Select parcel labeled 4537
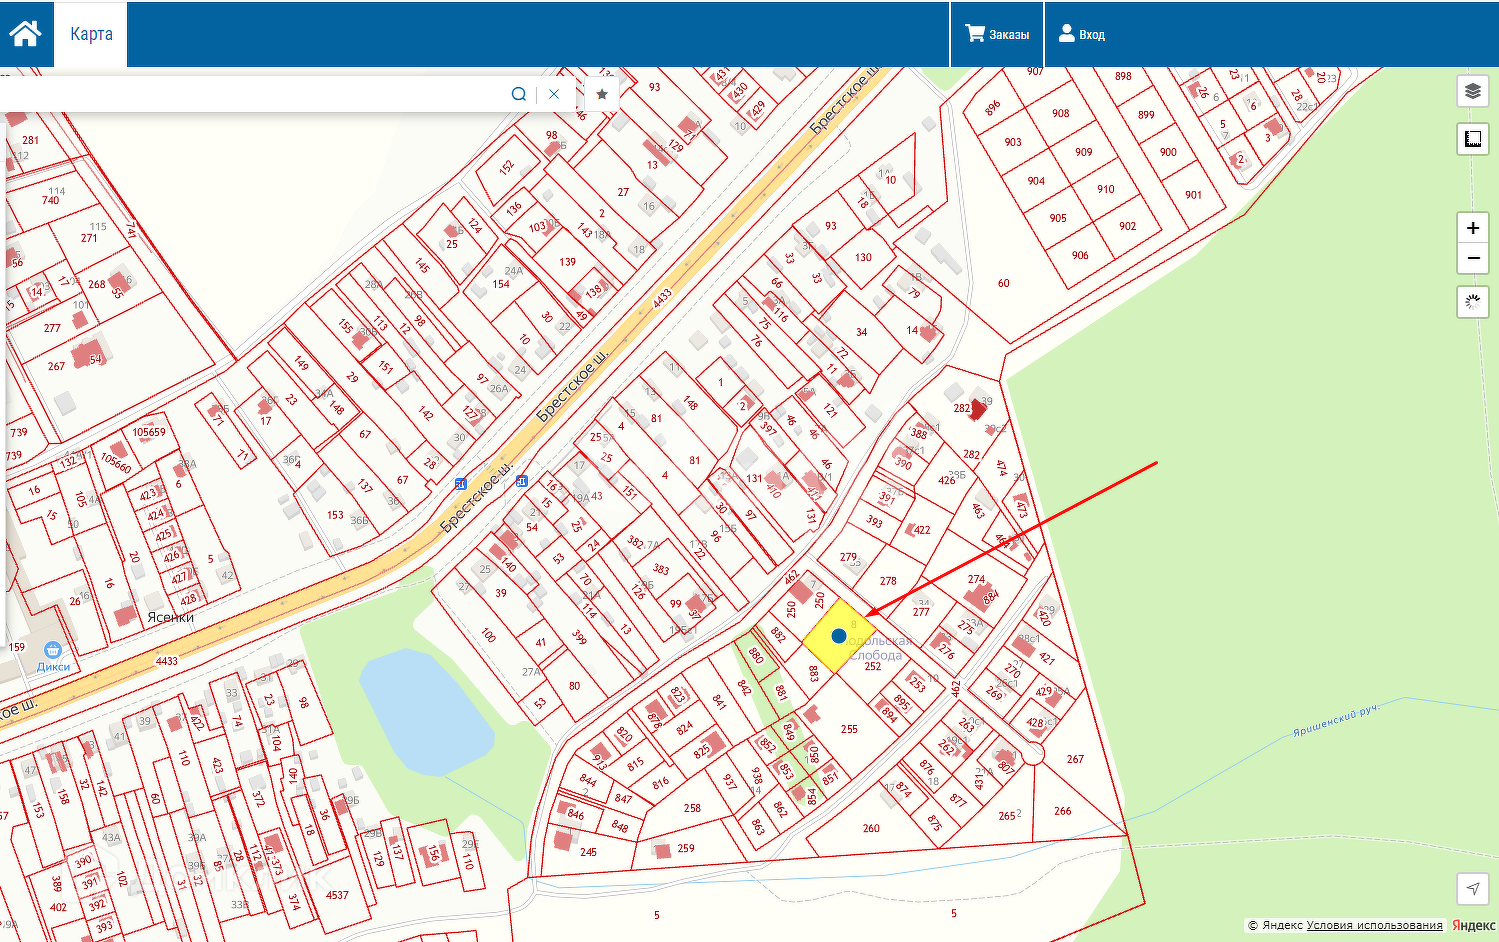1499x942 pixels. tap(337, 895)
